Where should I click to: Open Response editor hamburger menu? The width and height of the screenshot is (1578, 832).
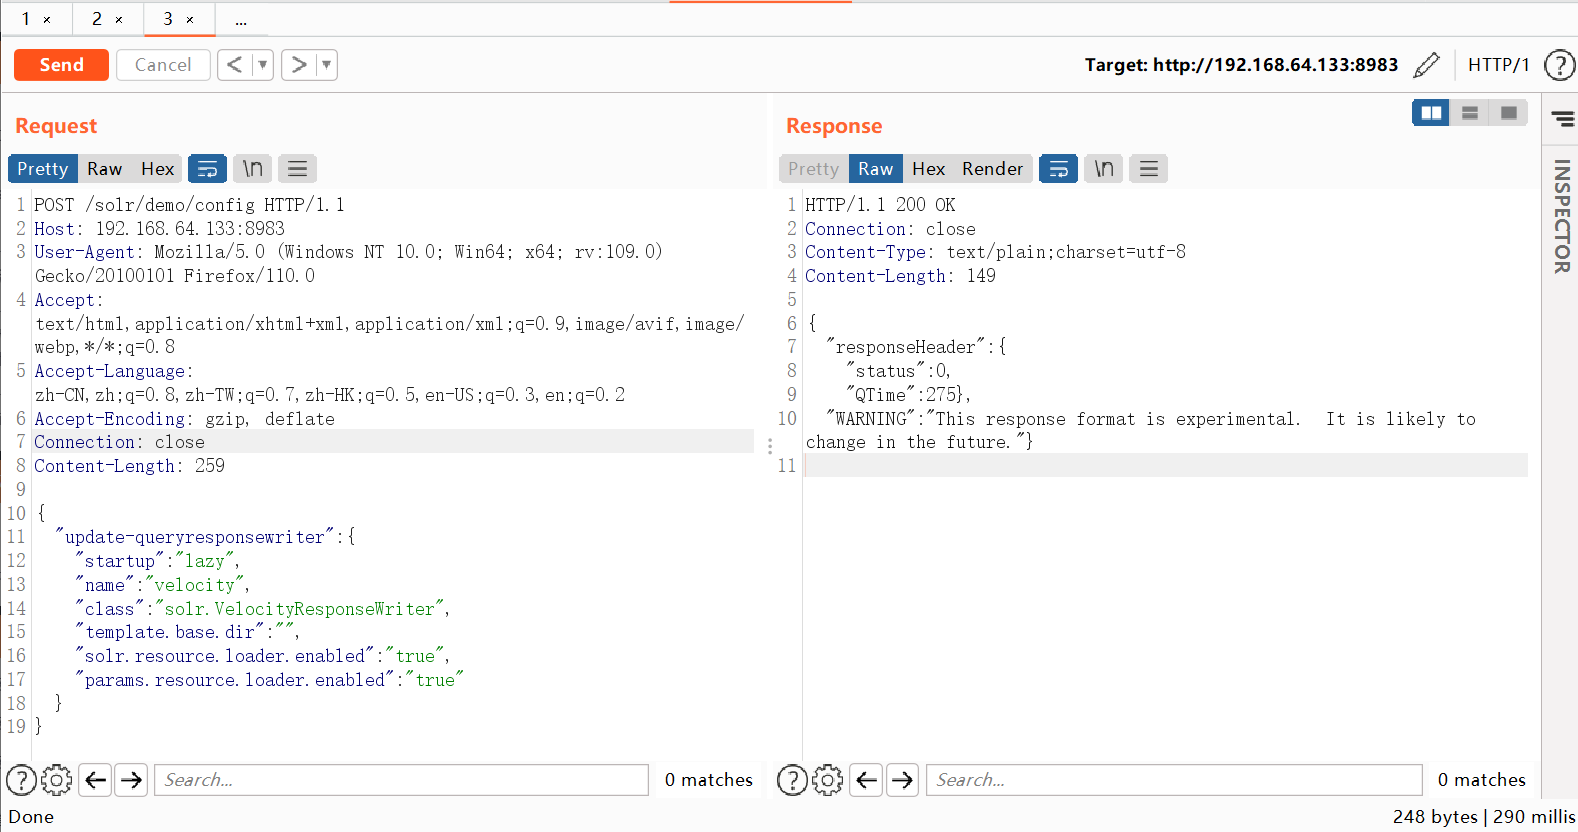[x=1149, y=169]
